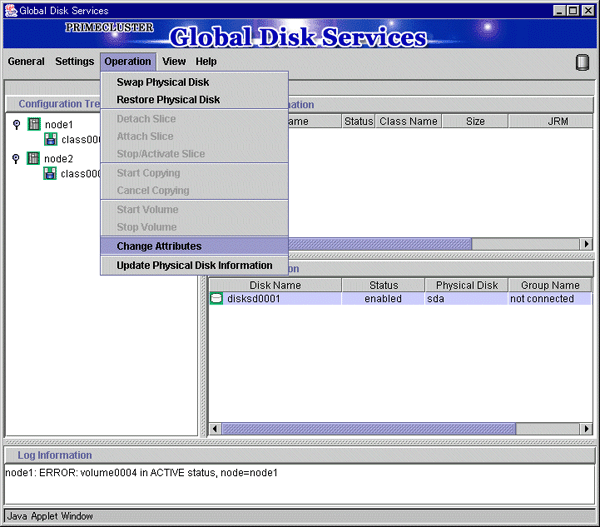Viewport: 600px width, 527px height.
Task: Click right arrow of lower horizontal scrollbar
Action: pos(583,429)
